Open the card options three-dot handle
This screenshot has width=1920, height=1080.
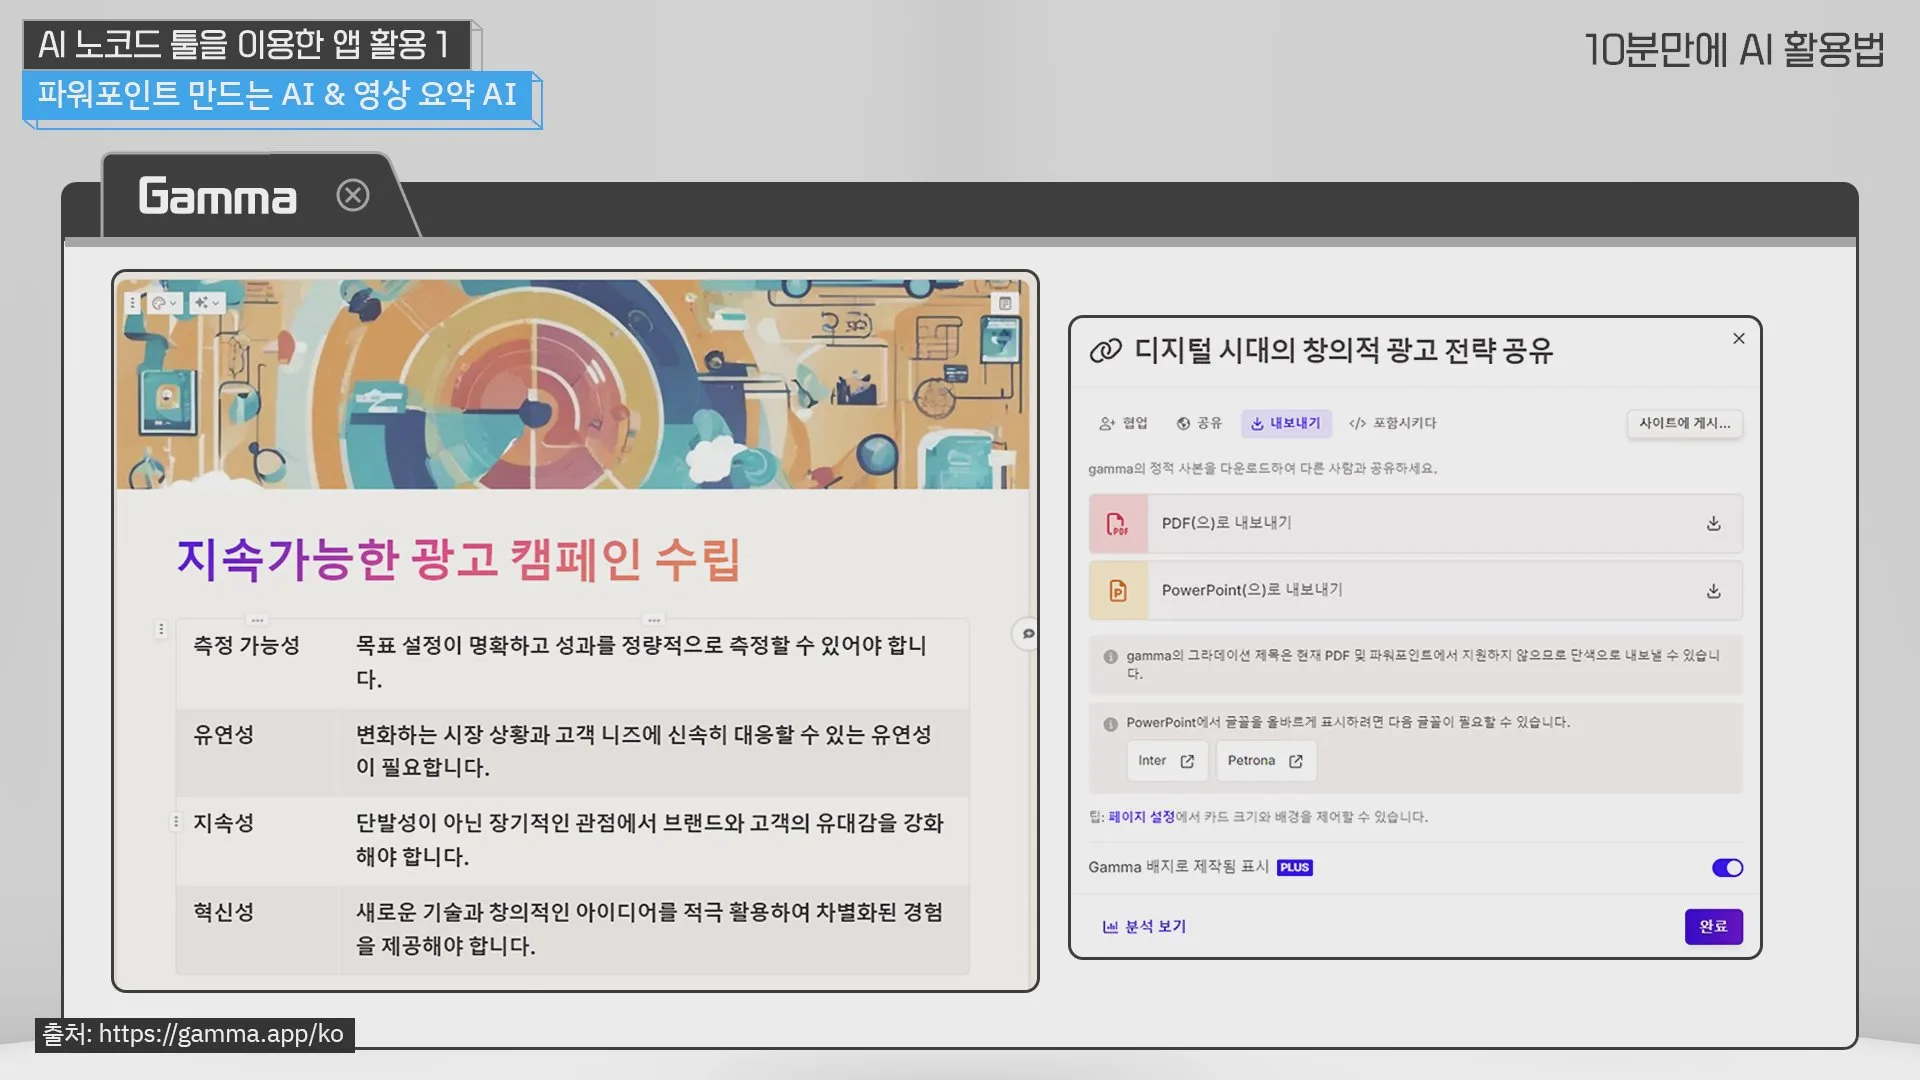132,303
